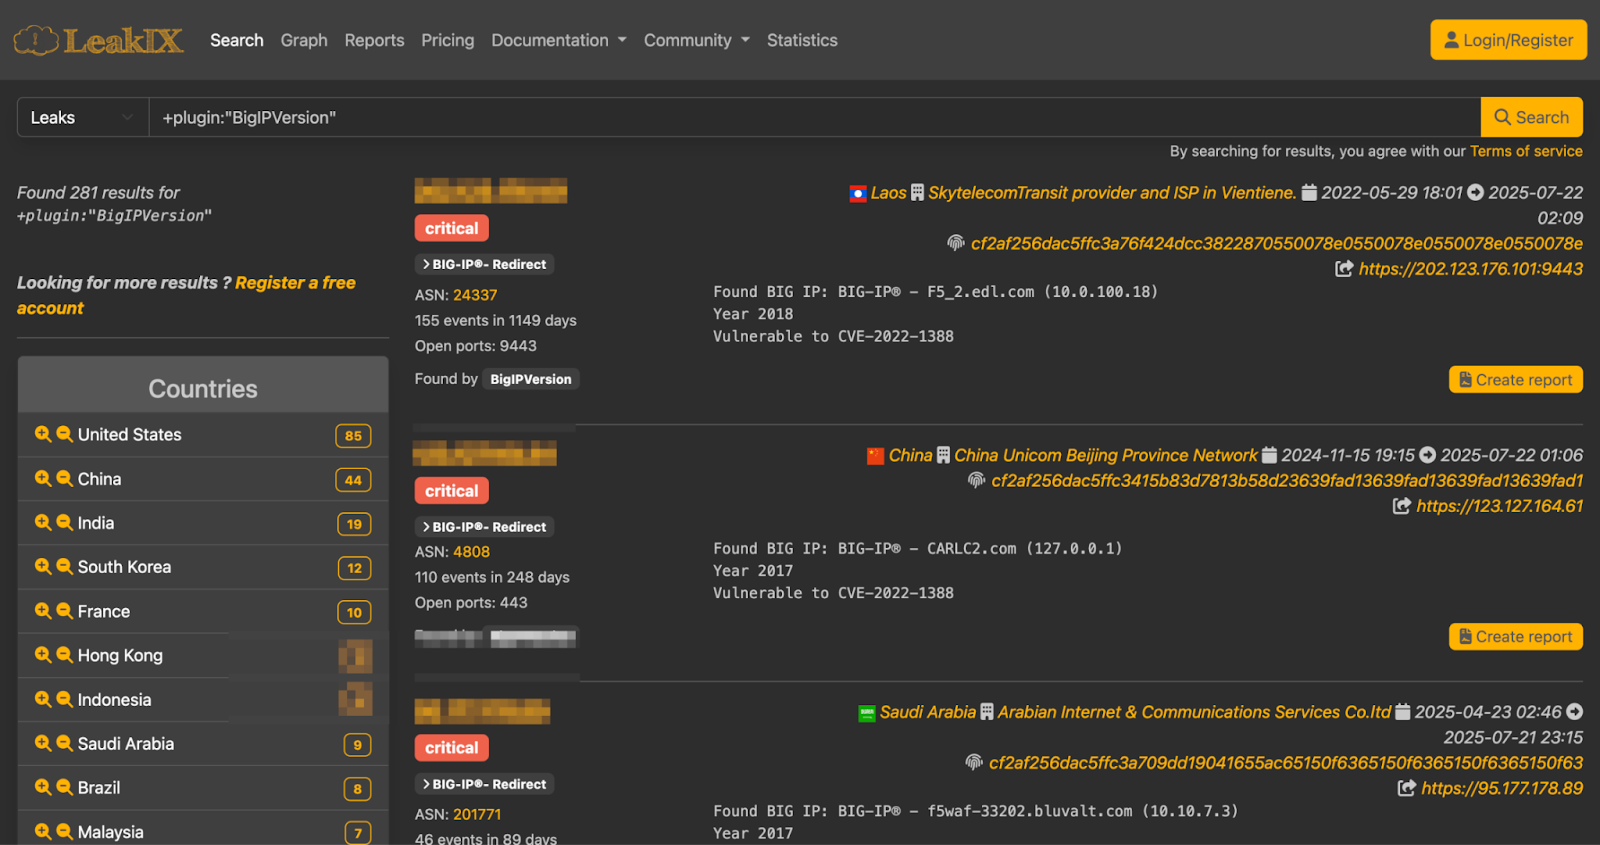Image resolution: width=1600 pixels, height=845 pixels.
Task: Click Create report for the Laos result
Action: (x=1515, y=380)
